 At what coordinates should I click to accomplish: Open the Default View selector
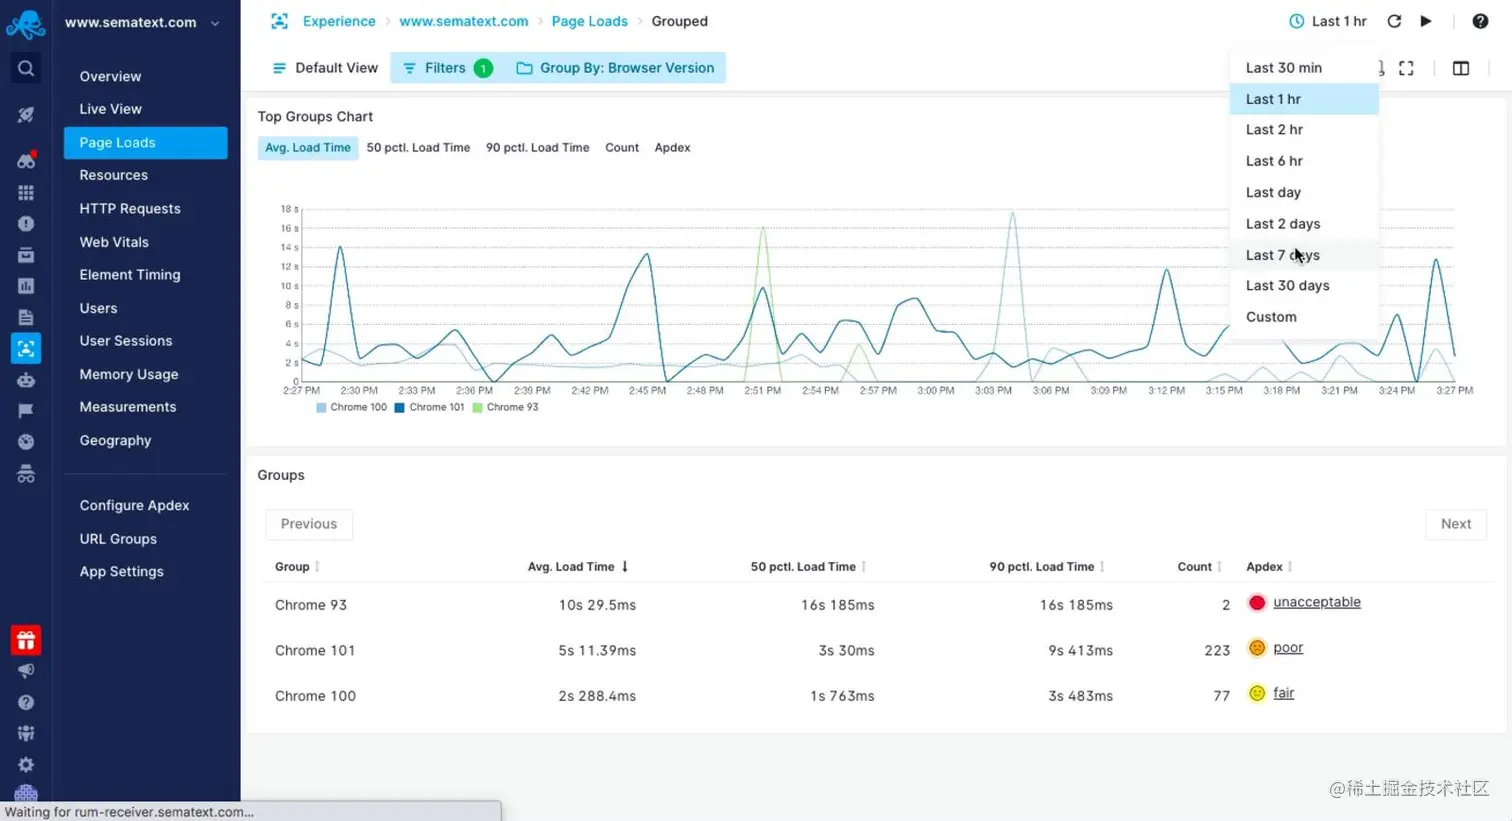point(325,68)
